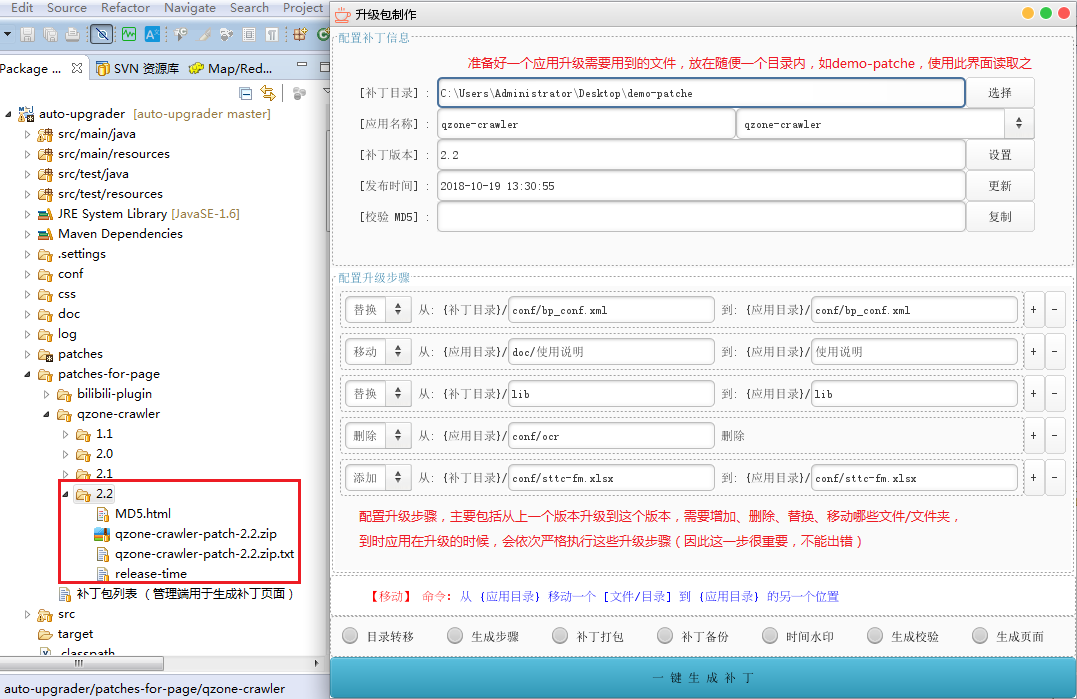1077x699 pixels.
Task: Click the 补丁版本 field containing 2.2
Action: pos(701,154)
